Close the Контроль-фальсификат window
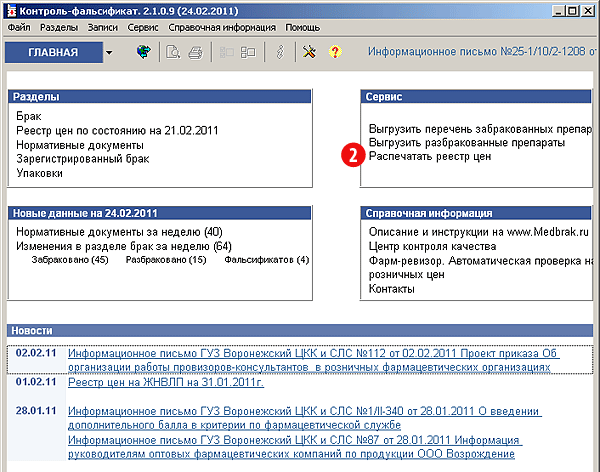This screenshot has width=600, height=472. pos(588,11)
